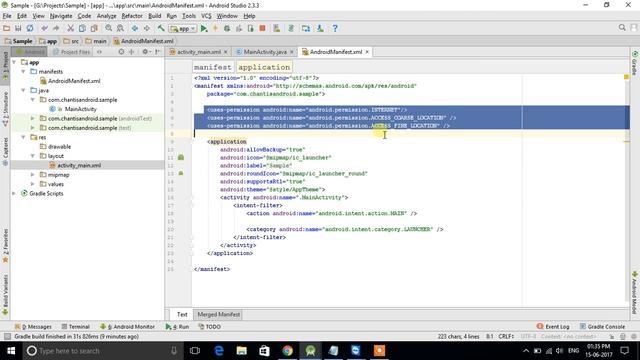Collapse the manifests folder node

pyautogui.click(x=23, y=71)
